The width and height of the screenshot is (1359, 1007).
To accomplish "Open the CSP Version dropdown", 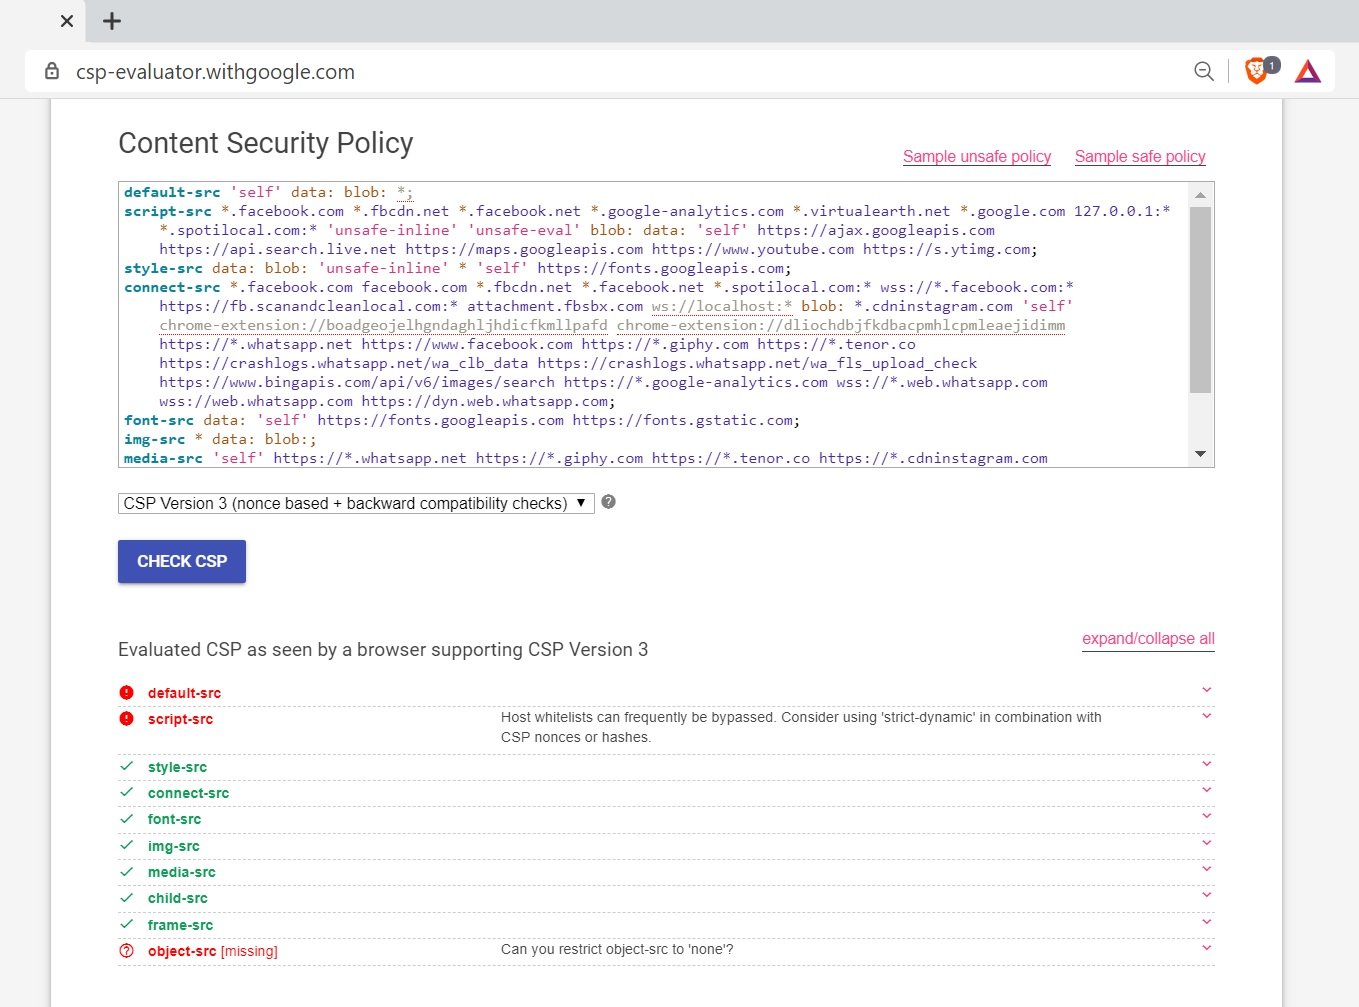I will pos(356,503).
